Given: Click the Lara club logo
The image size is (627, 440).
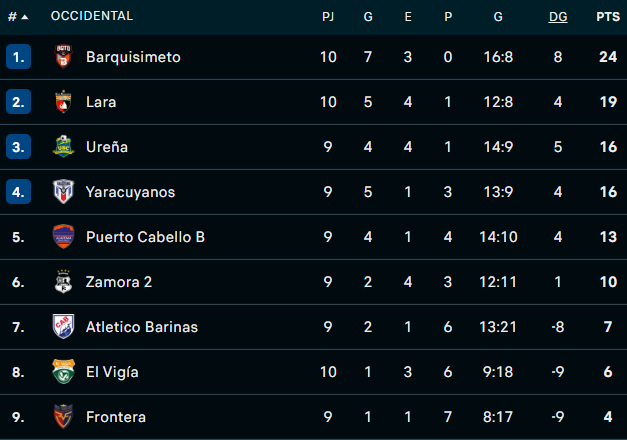Looking at the screenshot, I should (63, 102).
